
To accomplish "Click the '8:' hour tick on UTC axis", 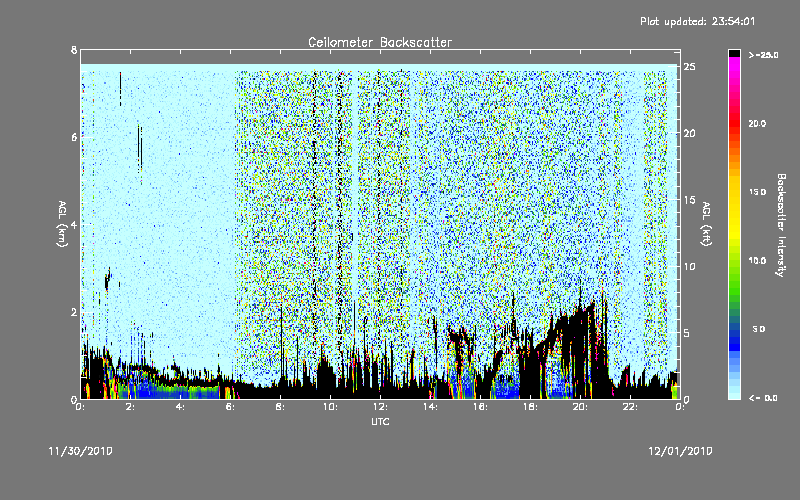I will click(281, 407).
